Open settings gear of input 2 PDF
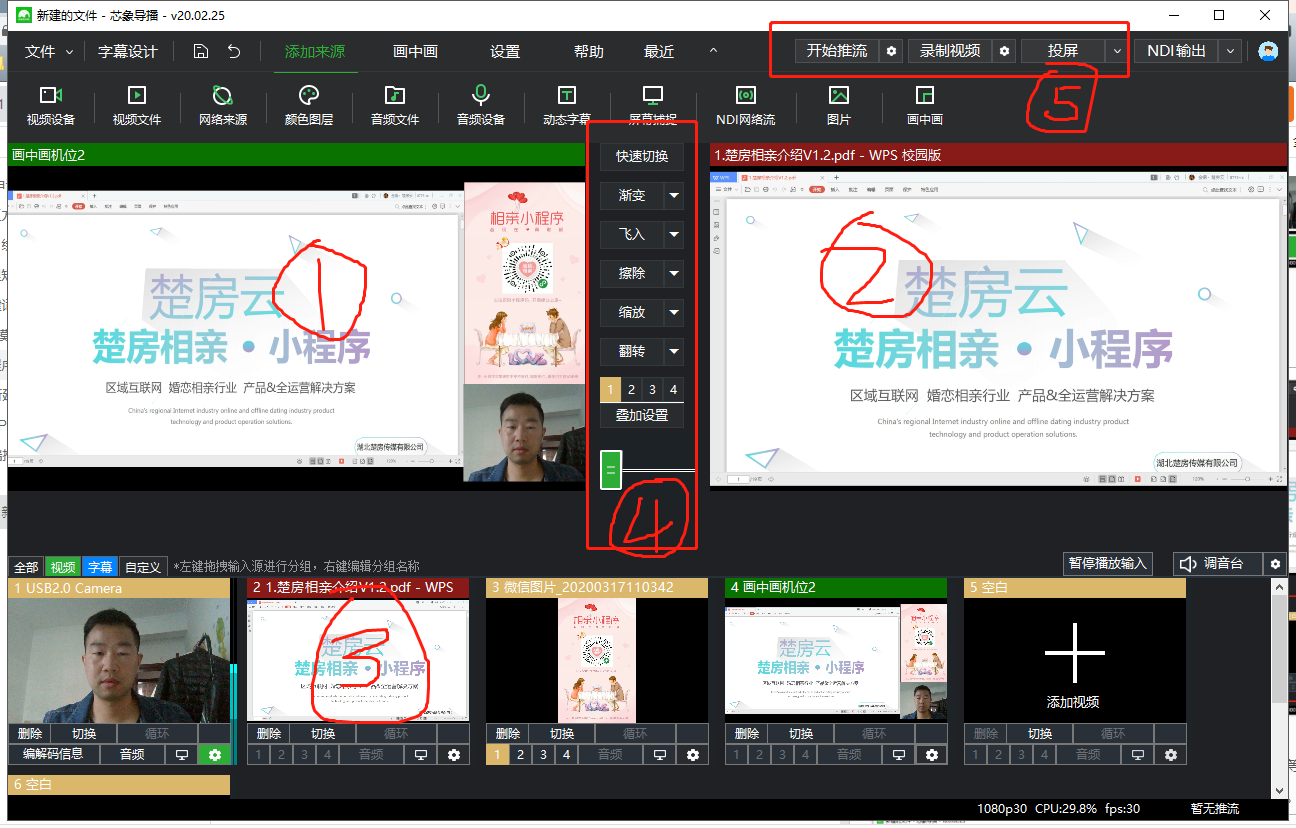Screen dimensions: 1296x828 [x=454, y=754]
